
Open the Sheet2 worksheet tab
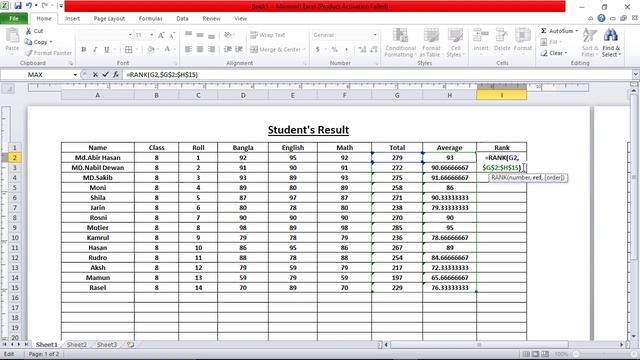tap(77, 344)
